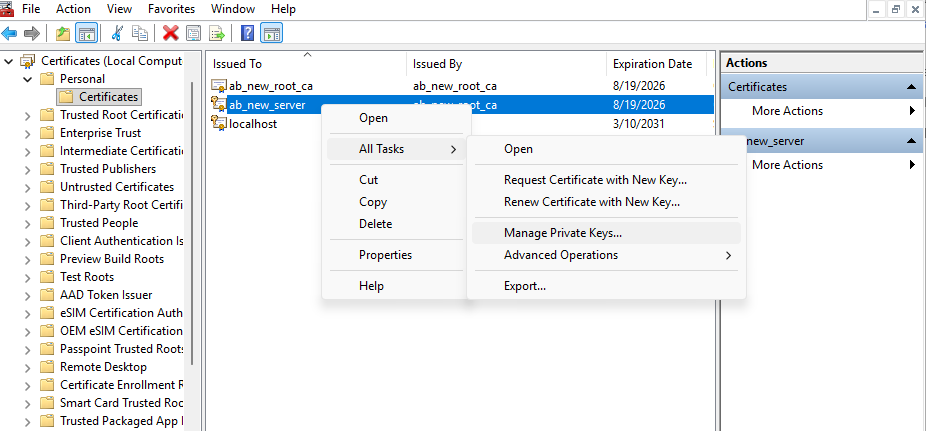Click the Personal folder icon
Screen dimensions: 926x431
point(47,79)
